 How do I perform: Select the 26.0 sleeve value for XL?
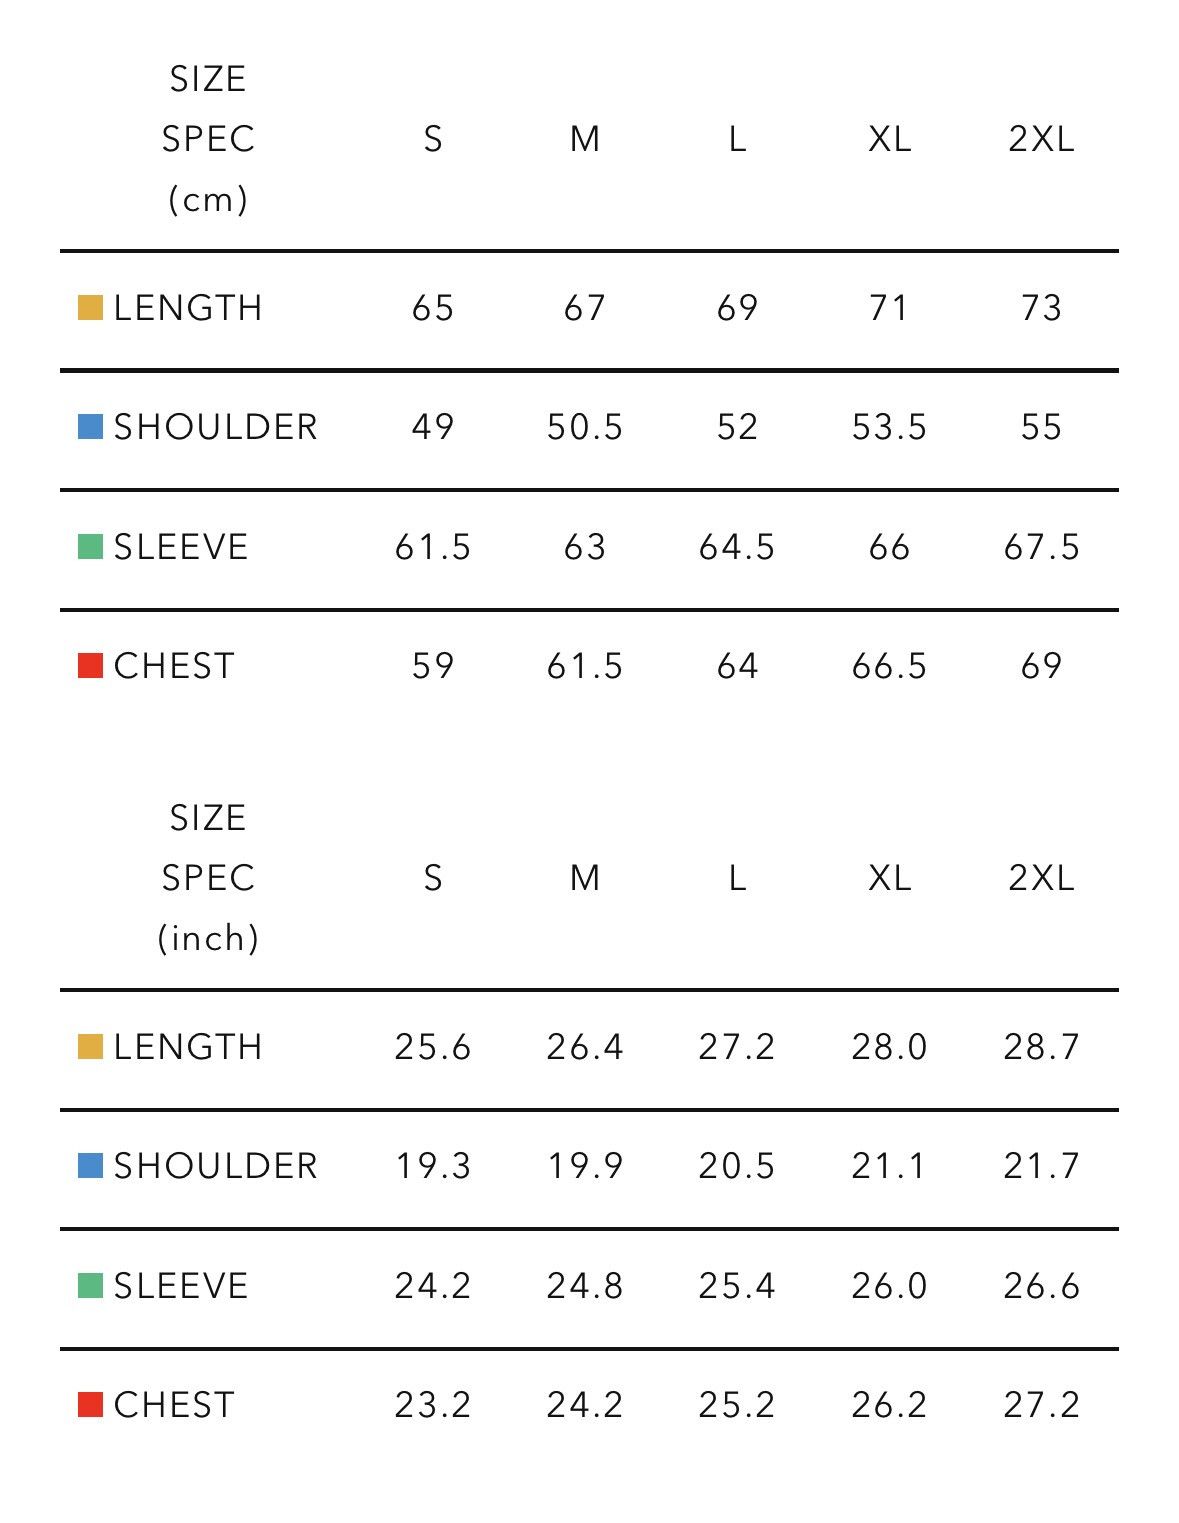click(x=889, y=1286)
